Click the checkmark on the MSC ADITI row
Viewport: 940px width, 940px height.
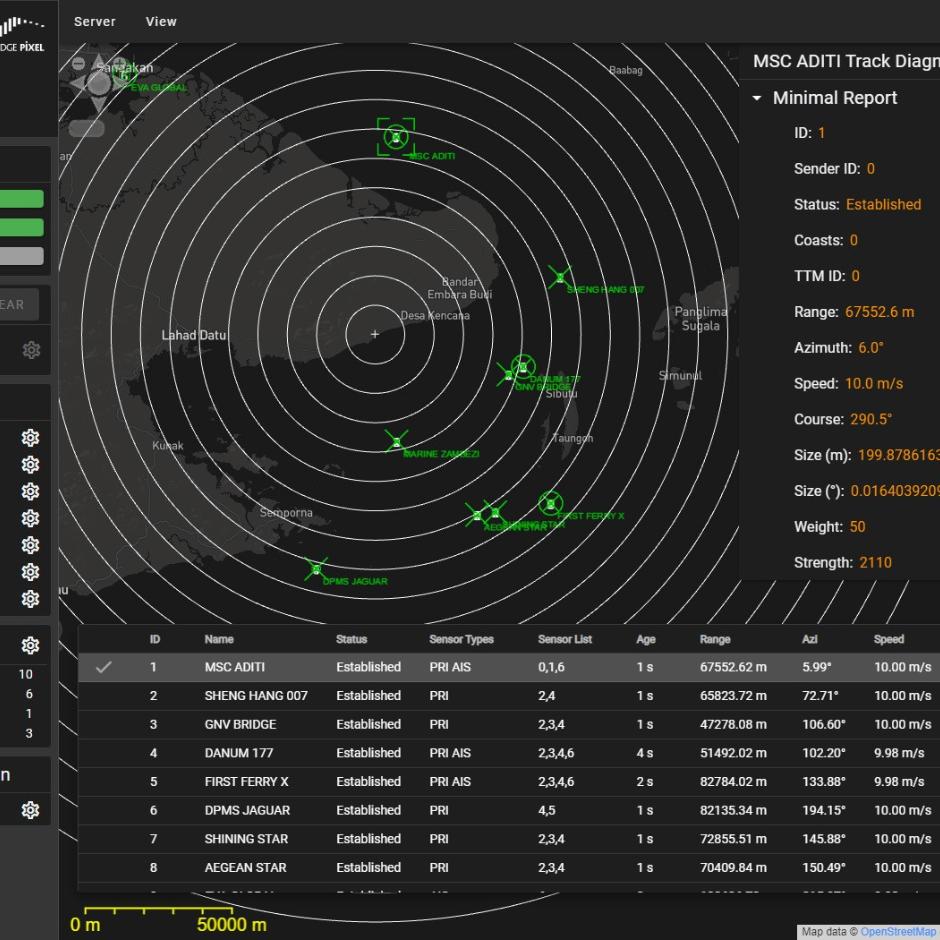coord(104,667)
